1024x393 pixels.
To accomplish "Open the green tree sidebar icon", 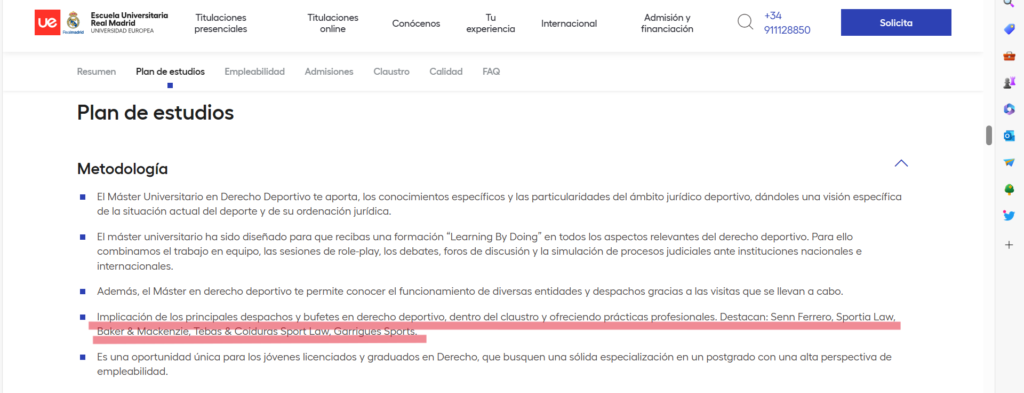I will coord(1009,189).
